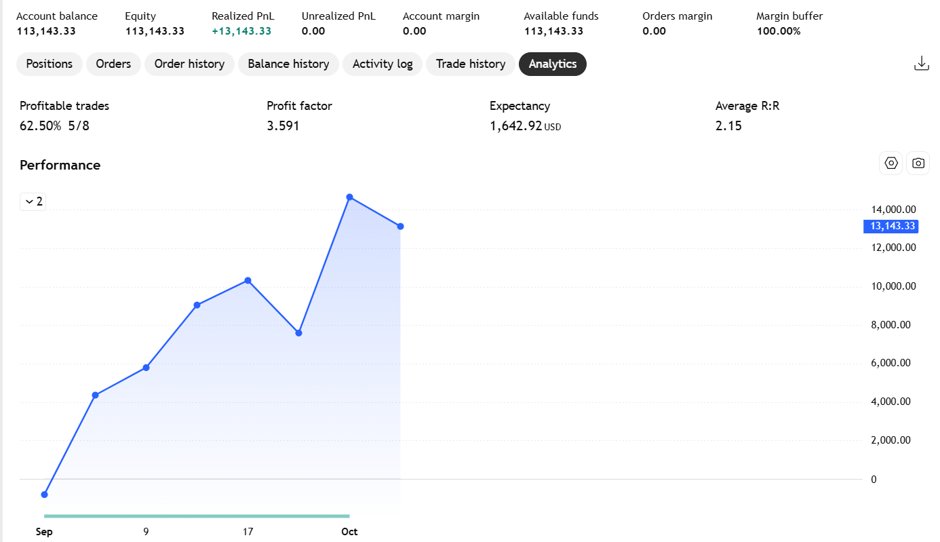Click the chart's highest data point
940x542 pixels.
[350, 197]
